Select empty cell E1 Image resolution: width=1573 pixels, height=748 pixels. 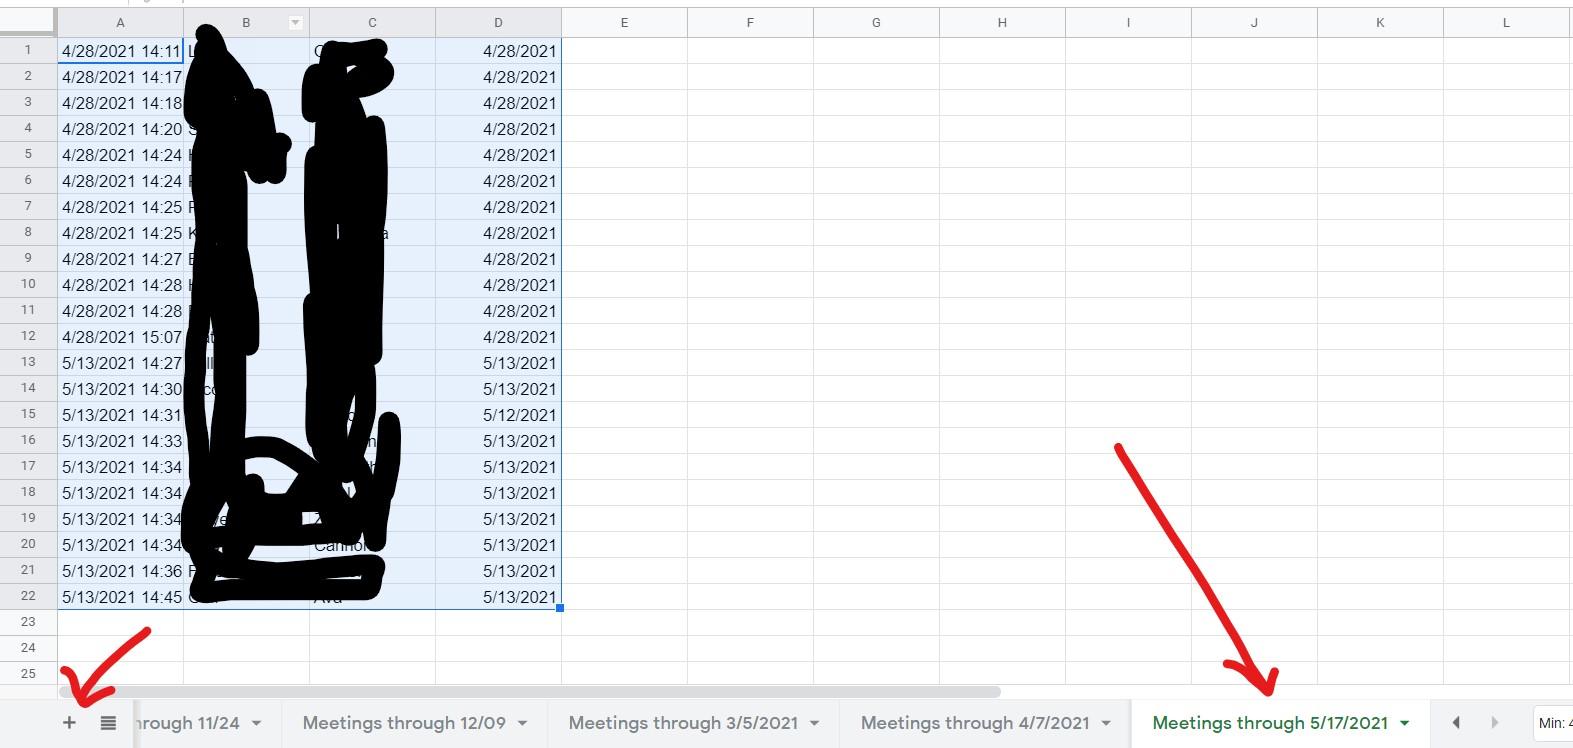pyautogui.click(x=624, y=51)
